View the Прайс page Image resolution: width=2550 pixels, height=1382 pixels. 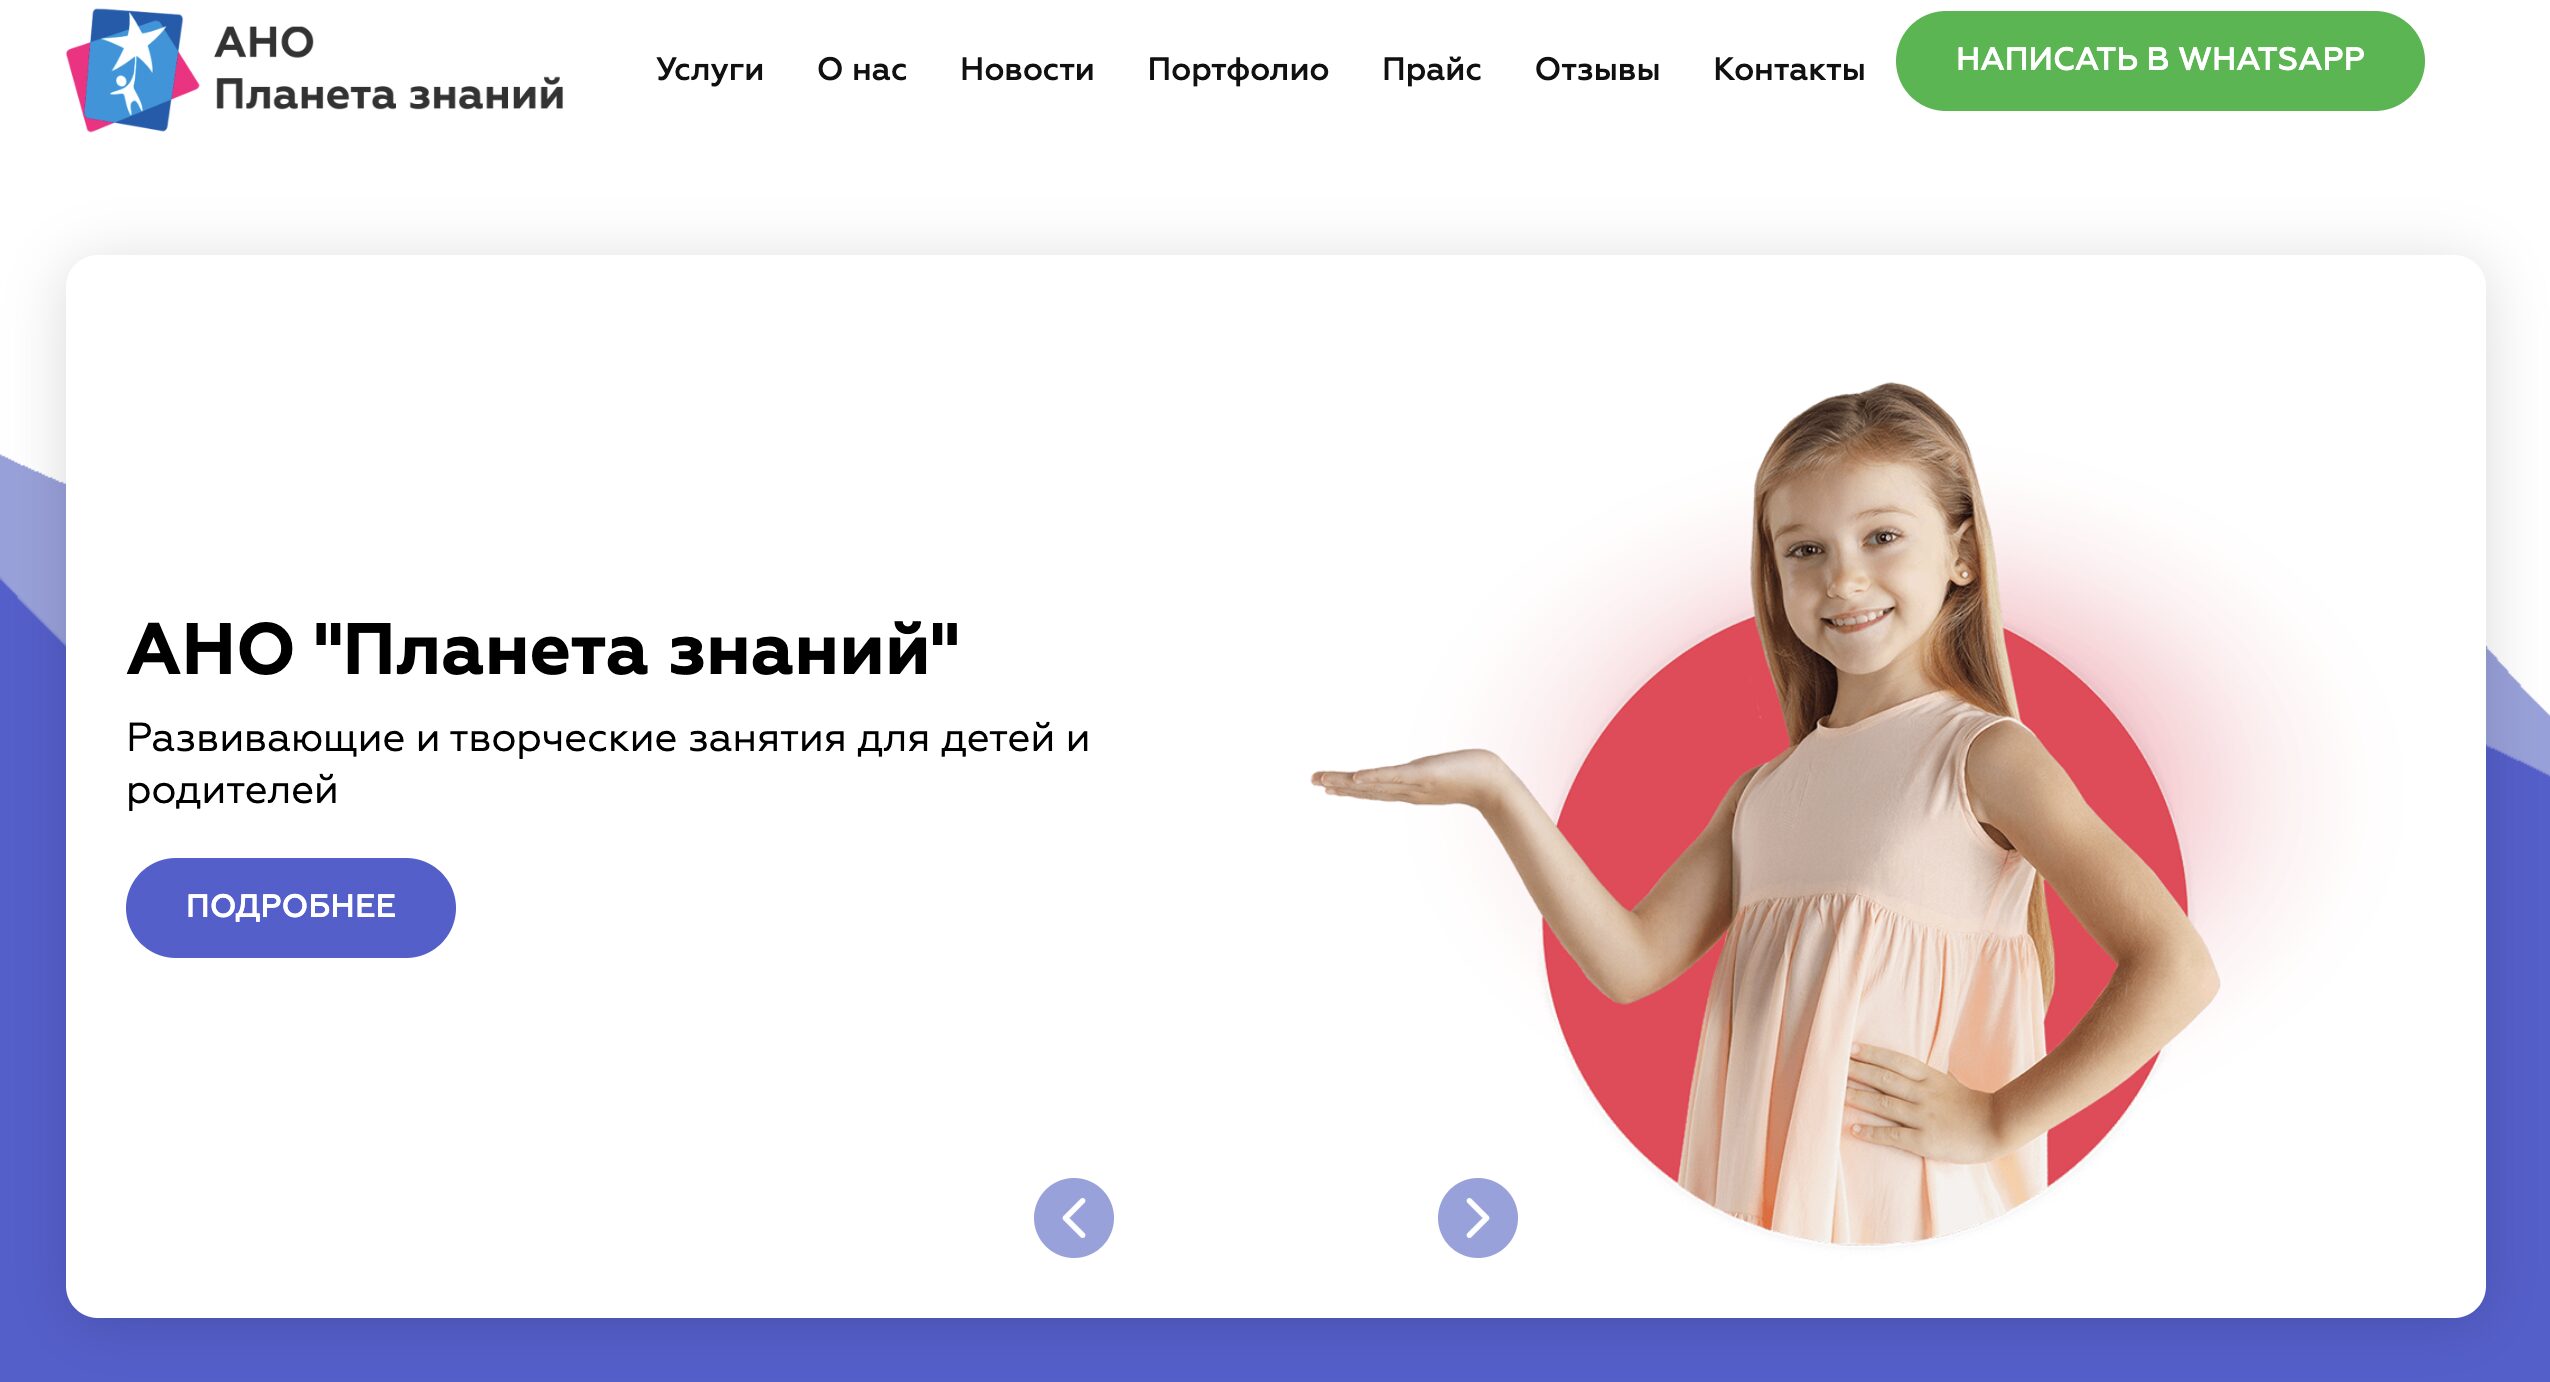[1431, 69]
